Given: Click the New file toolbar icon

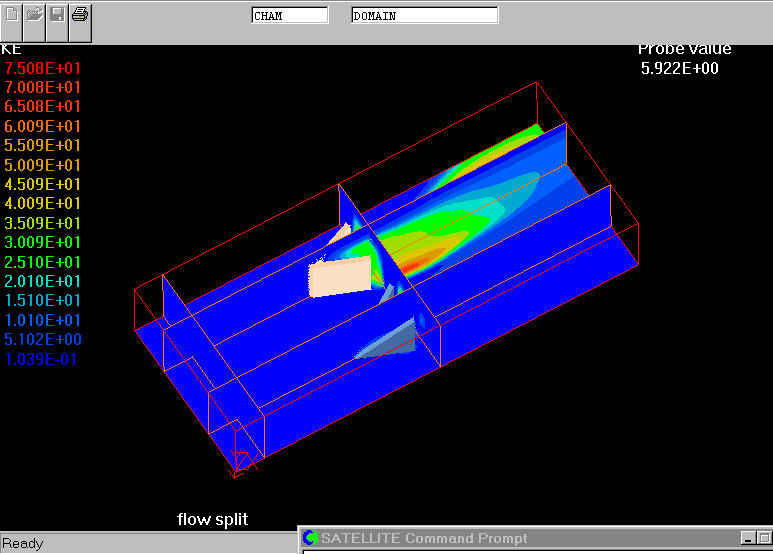Looking at the screenshot, I should click(12, 15).
